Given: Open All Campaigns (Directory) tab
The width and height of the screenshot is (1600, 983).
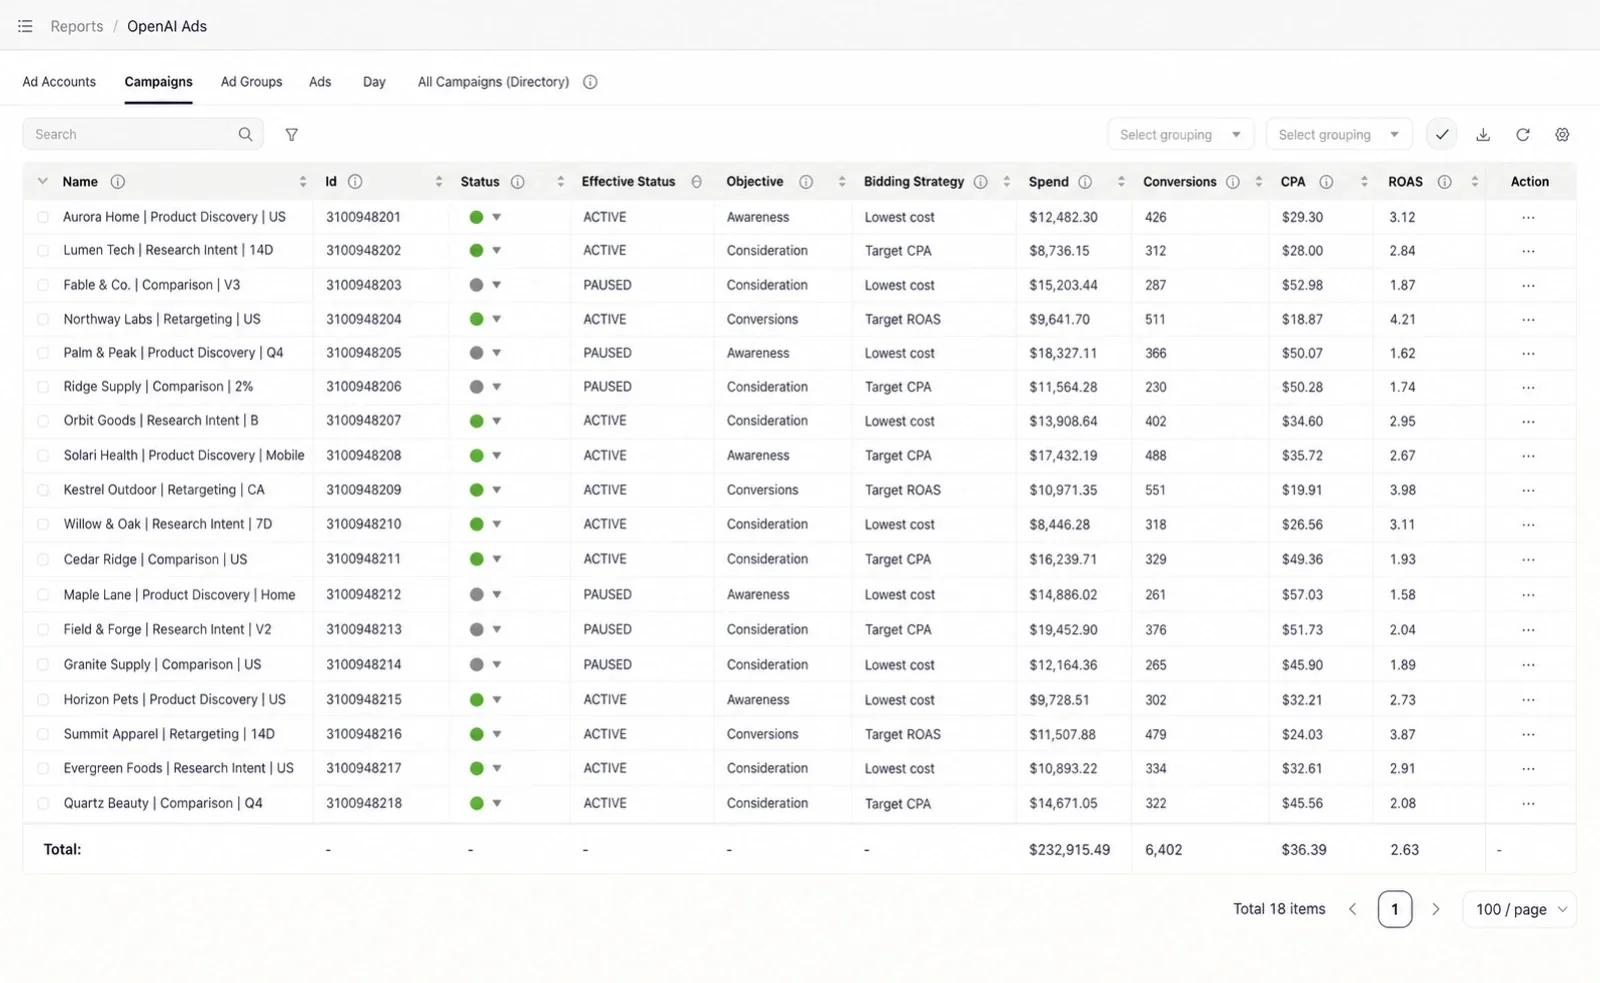Looking at the screenshot, I should pos(493,82).
